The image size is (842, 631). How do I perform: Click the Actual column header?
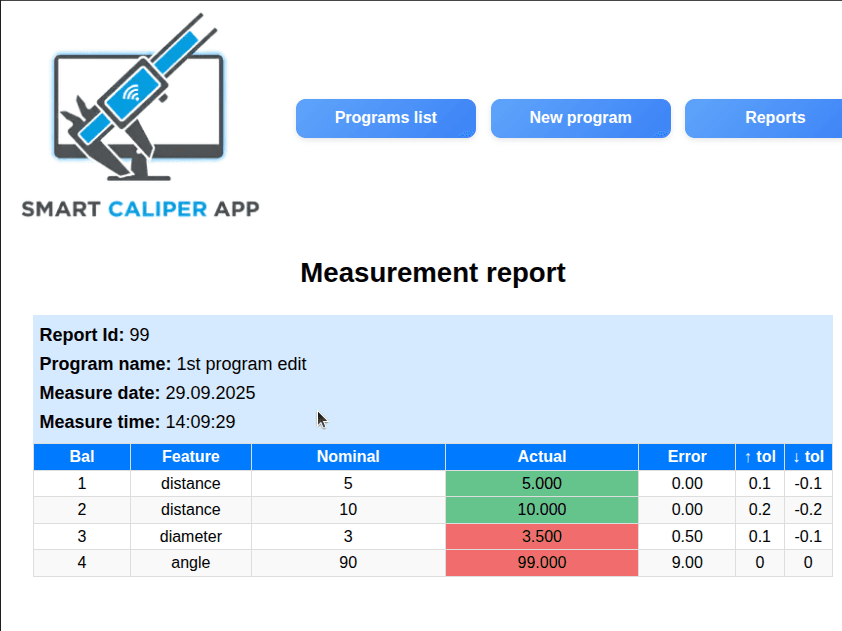click(541, 457)
